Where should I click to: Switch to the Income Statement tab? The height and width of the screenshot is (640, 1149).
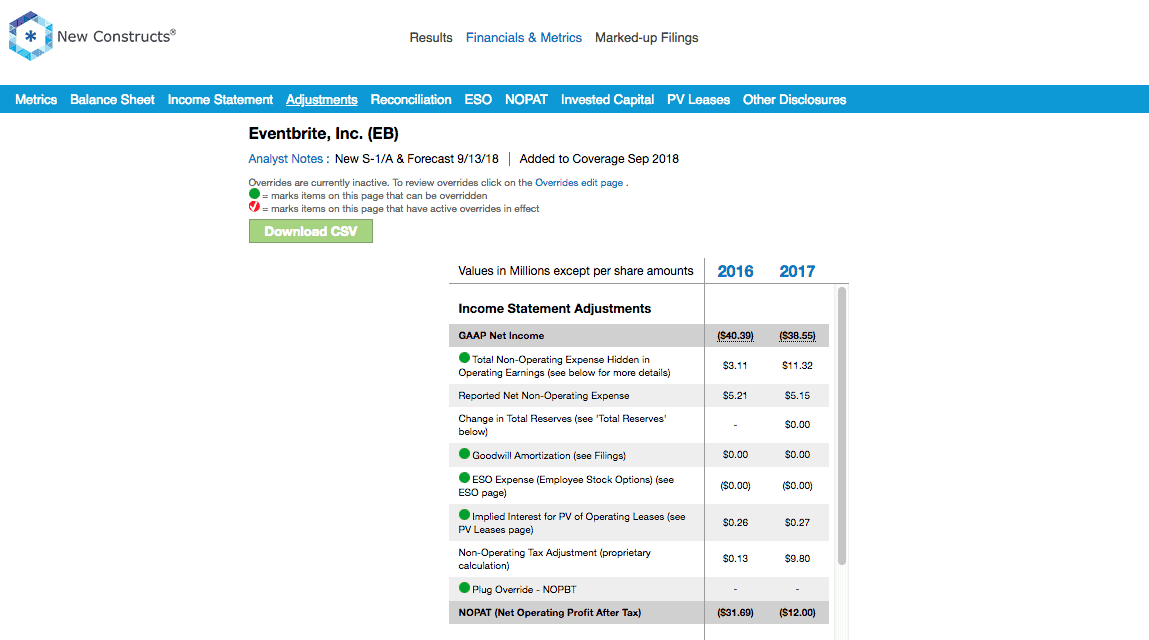pos(220,100)
